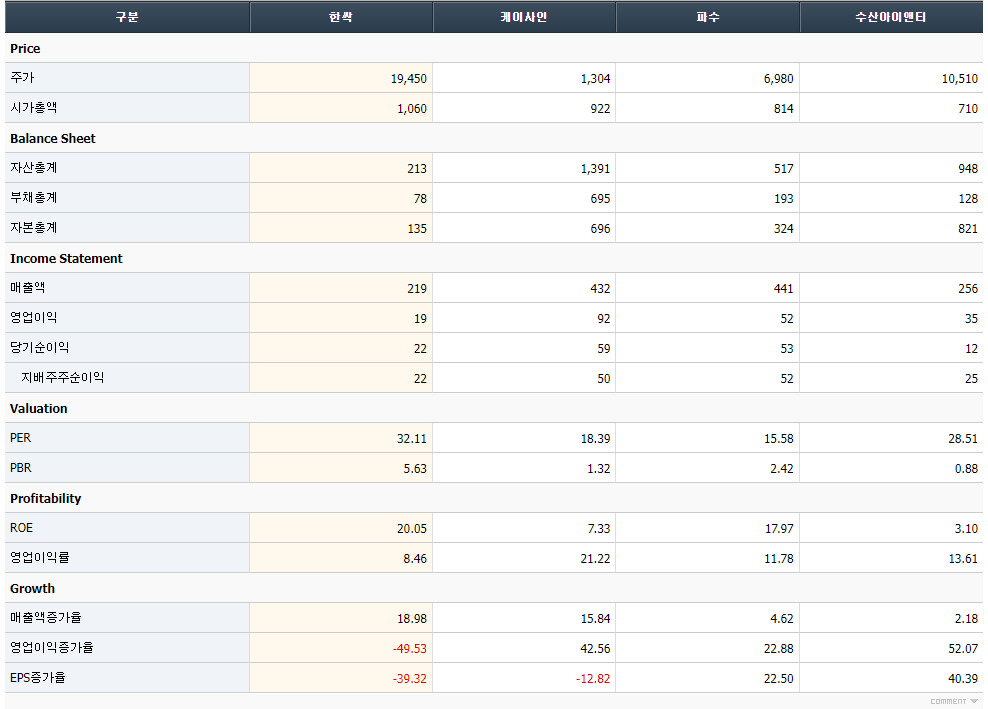Select 파수 ROE value 17.97
The width and height of the screenshot is (988, 709).
pos(779,529)
